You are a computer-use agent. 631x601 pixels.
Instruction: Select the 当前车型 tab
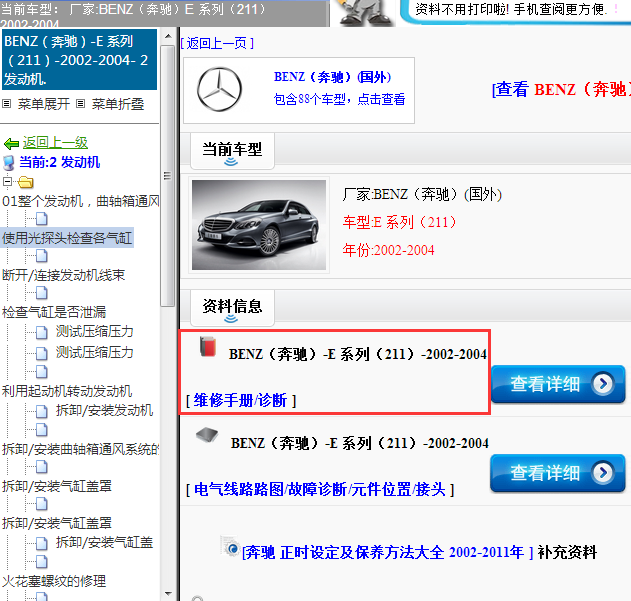(x=232, y=151)
